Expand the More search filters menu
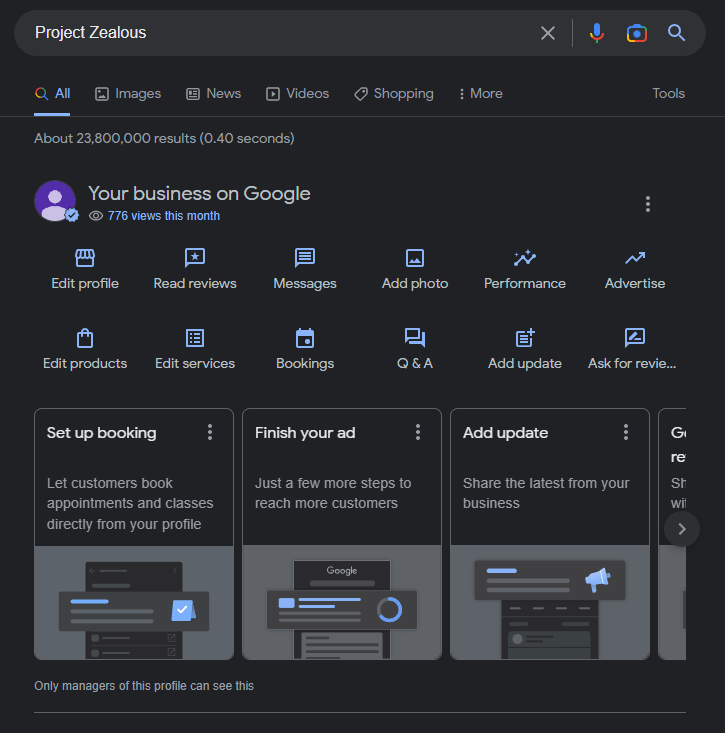This screenshot has height=733, width=725. [480, 93]
